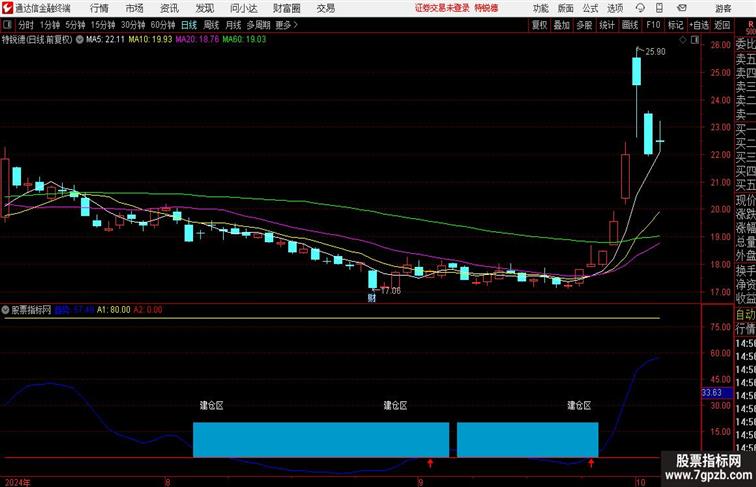The image size is (756, 487).
Task: Open the 财富圈 menu
Action: (286, 8)
